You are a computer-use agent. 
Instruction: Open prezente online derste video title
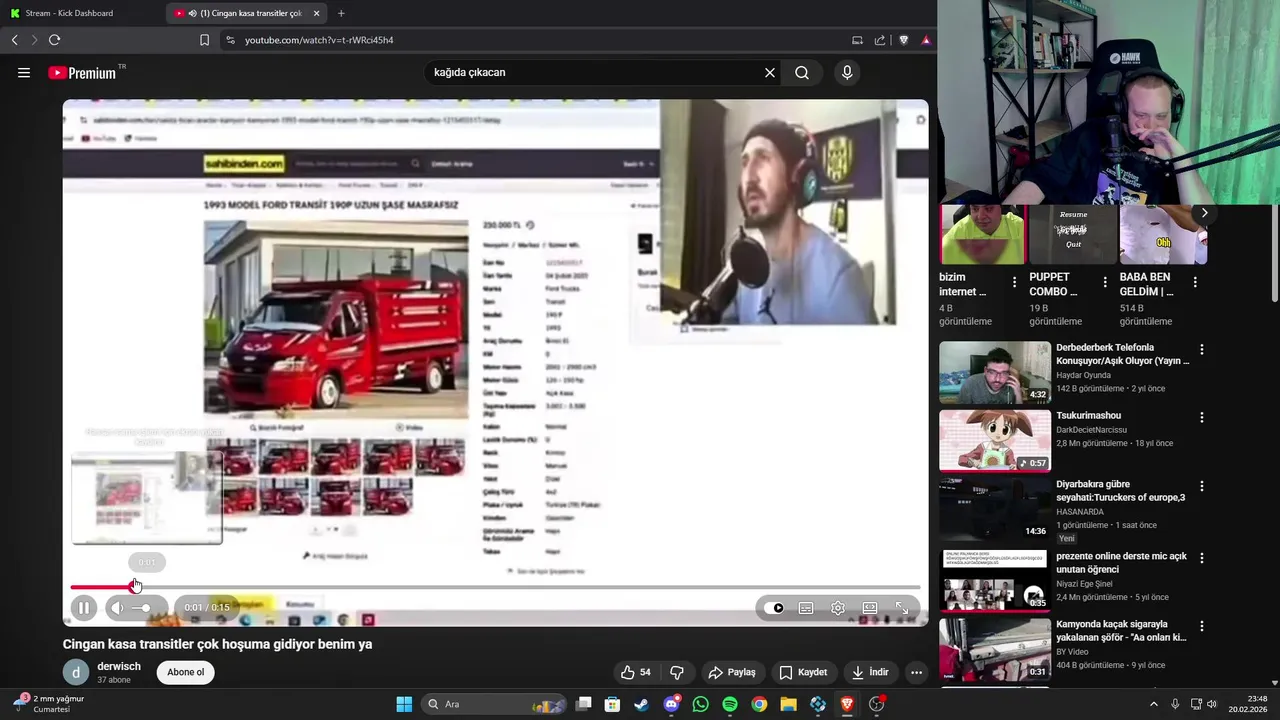coord(1121,563)
